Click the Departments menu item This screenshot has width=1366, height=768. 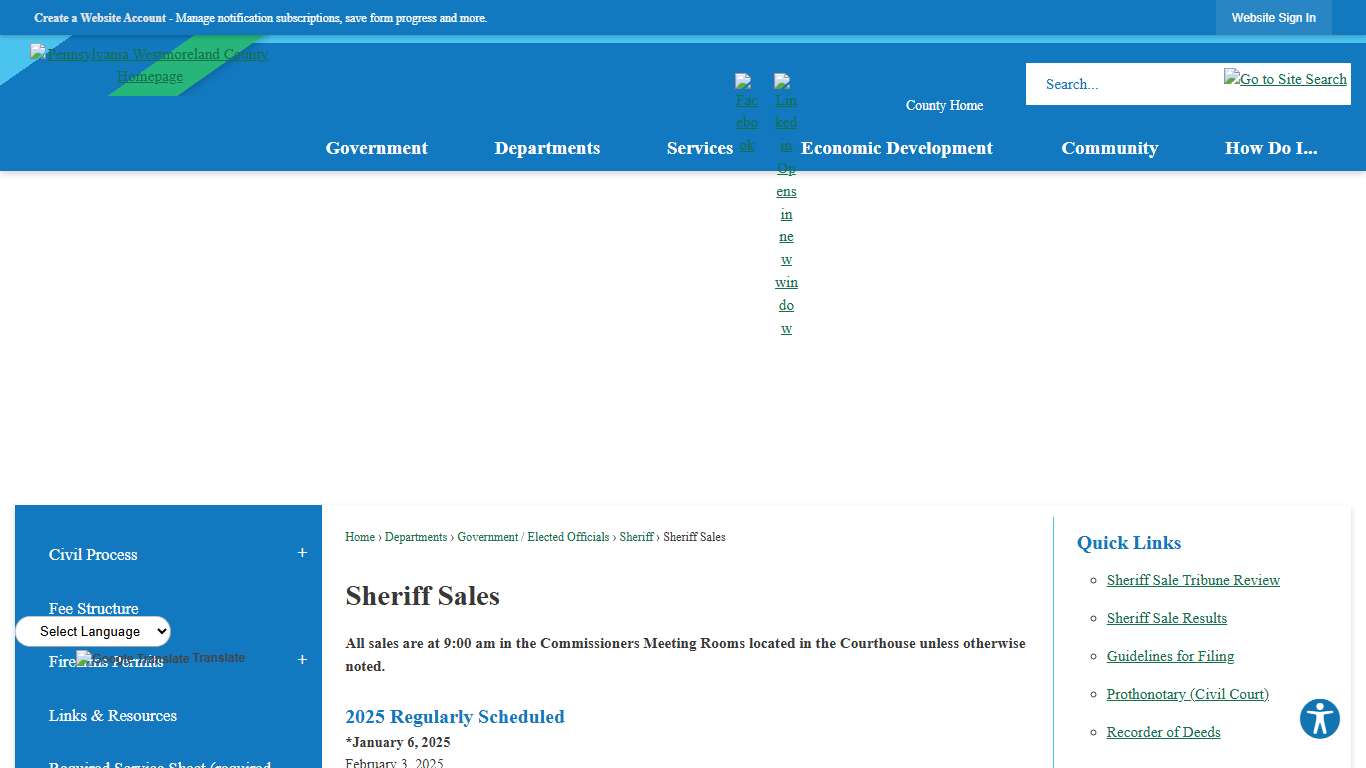[x=547, y=148]
